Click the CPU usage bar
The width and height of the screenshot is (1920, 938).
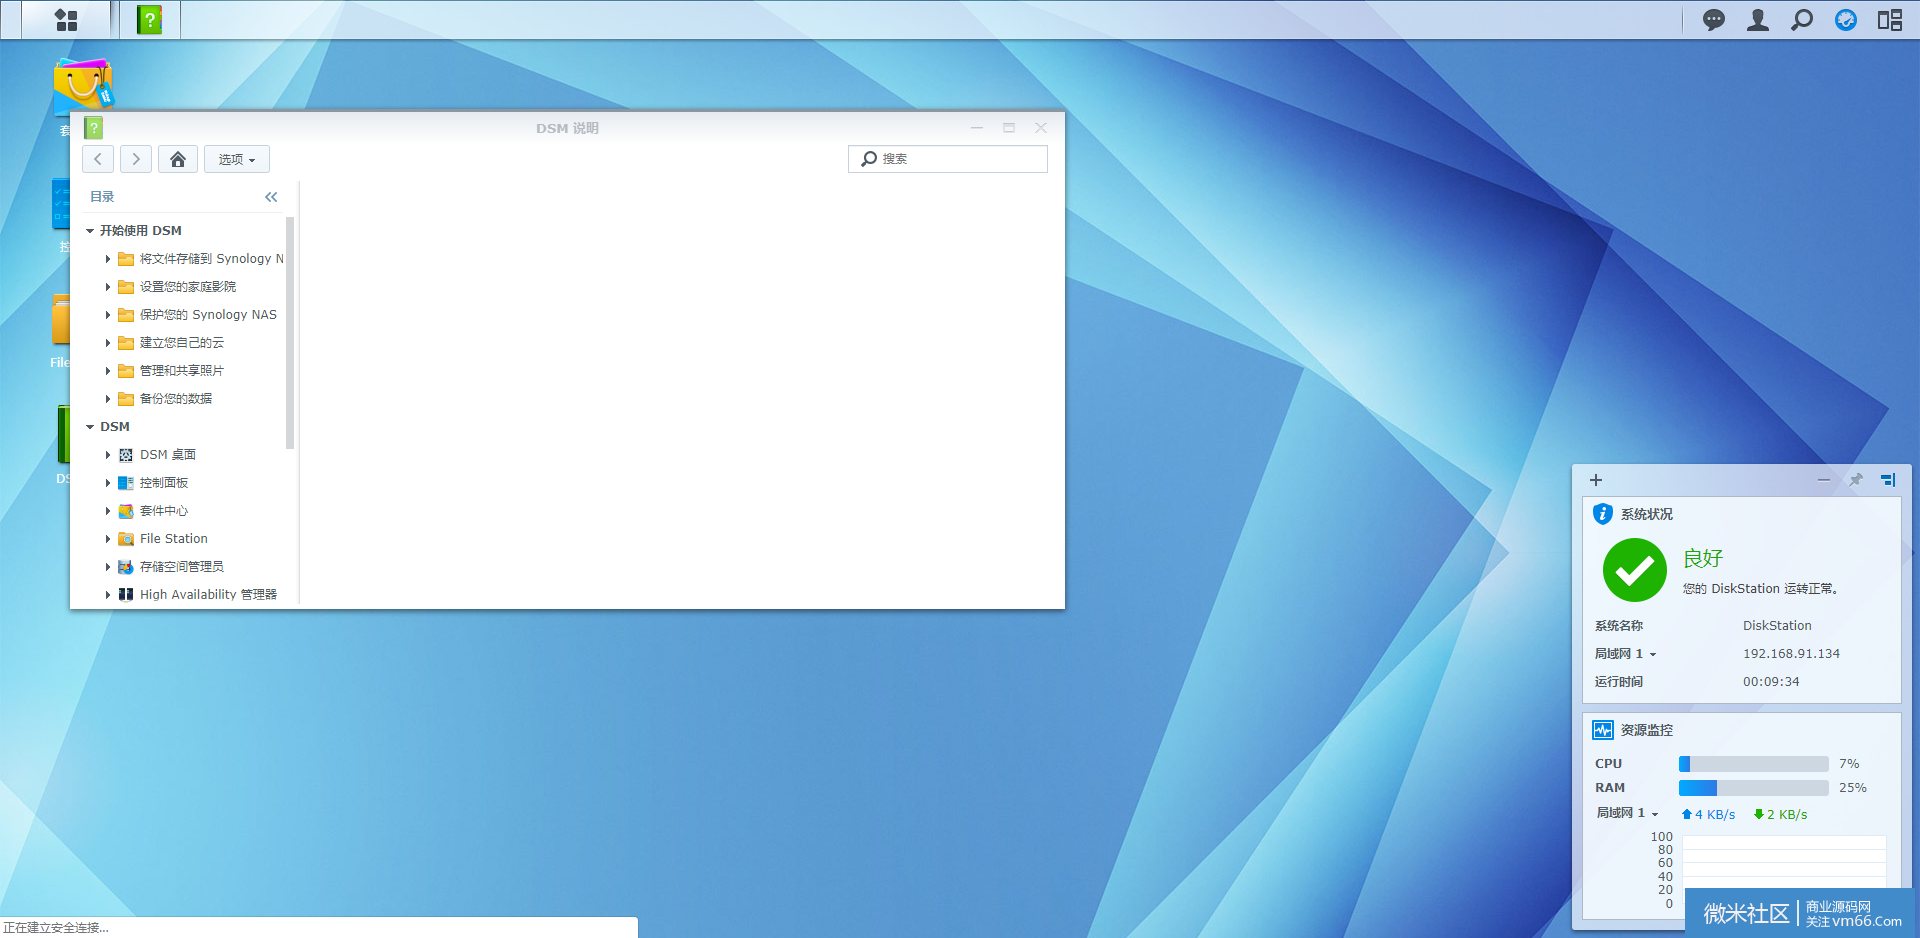click(x=1754, y=764)
